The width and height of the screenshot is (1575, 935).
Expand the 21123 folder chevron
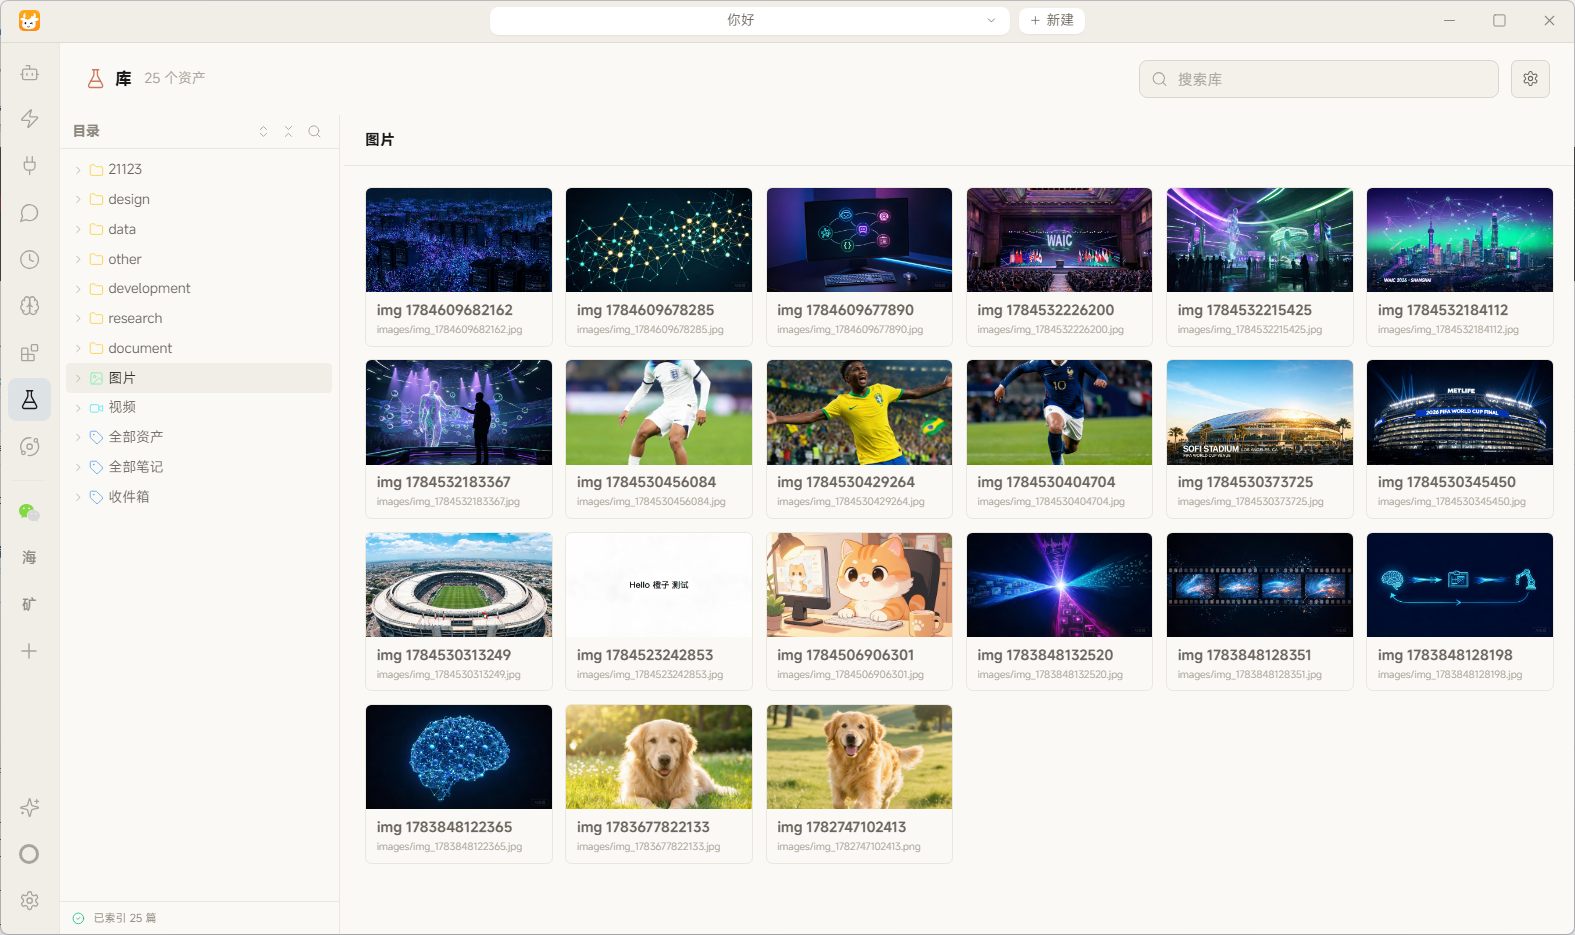point(78,170)
